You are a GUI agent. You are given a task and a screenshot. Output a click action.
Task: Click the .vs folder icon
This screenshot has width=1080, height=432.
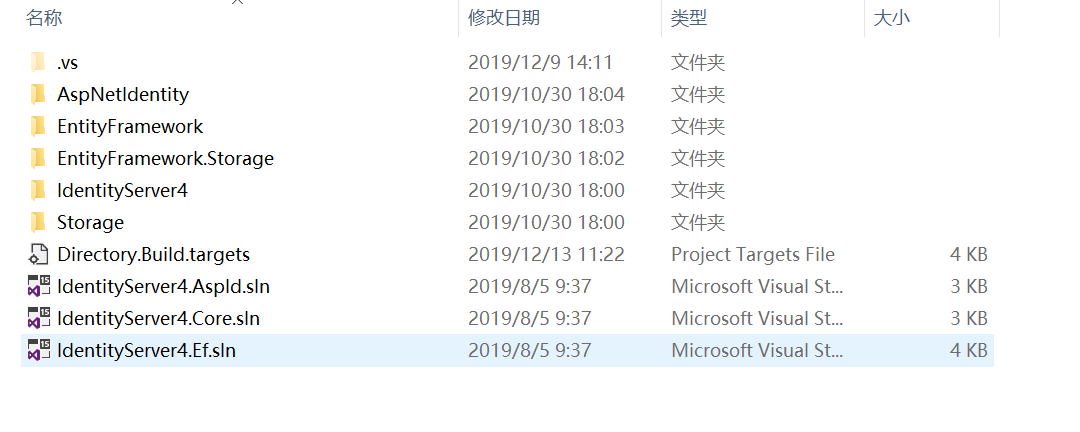tap(38, 63)
